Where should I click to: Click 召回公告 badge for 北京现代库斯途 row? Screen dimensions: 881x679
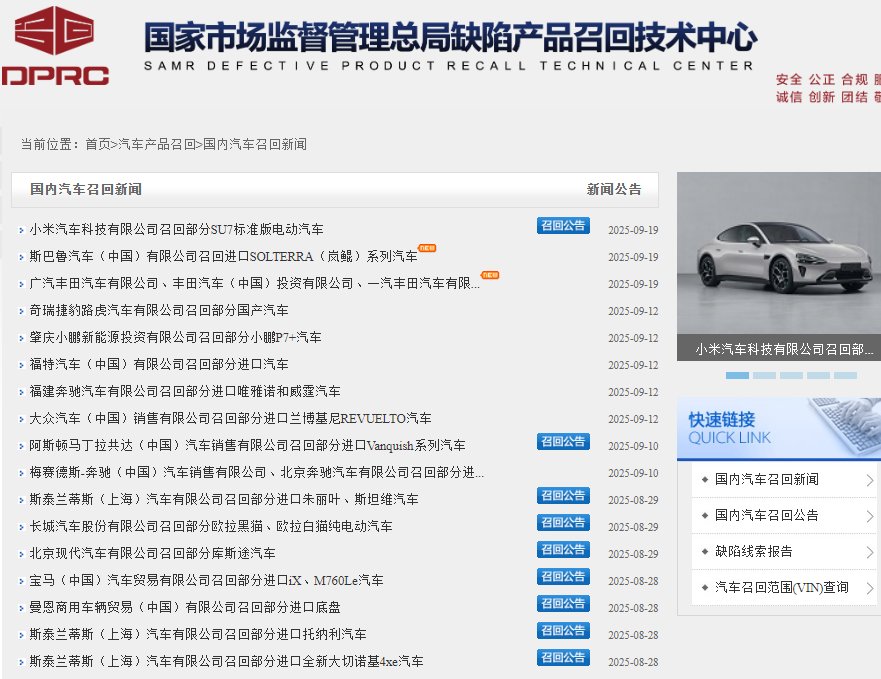(x=563, y=550)
